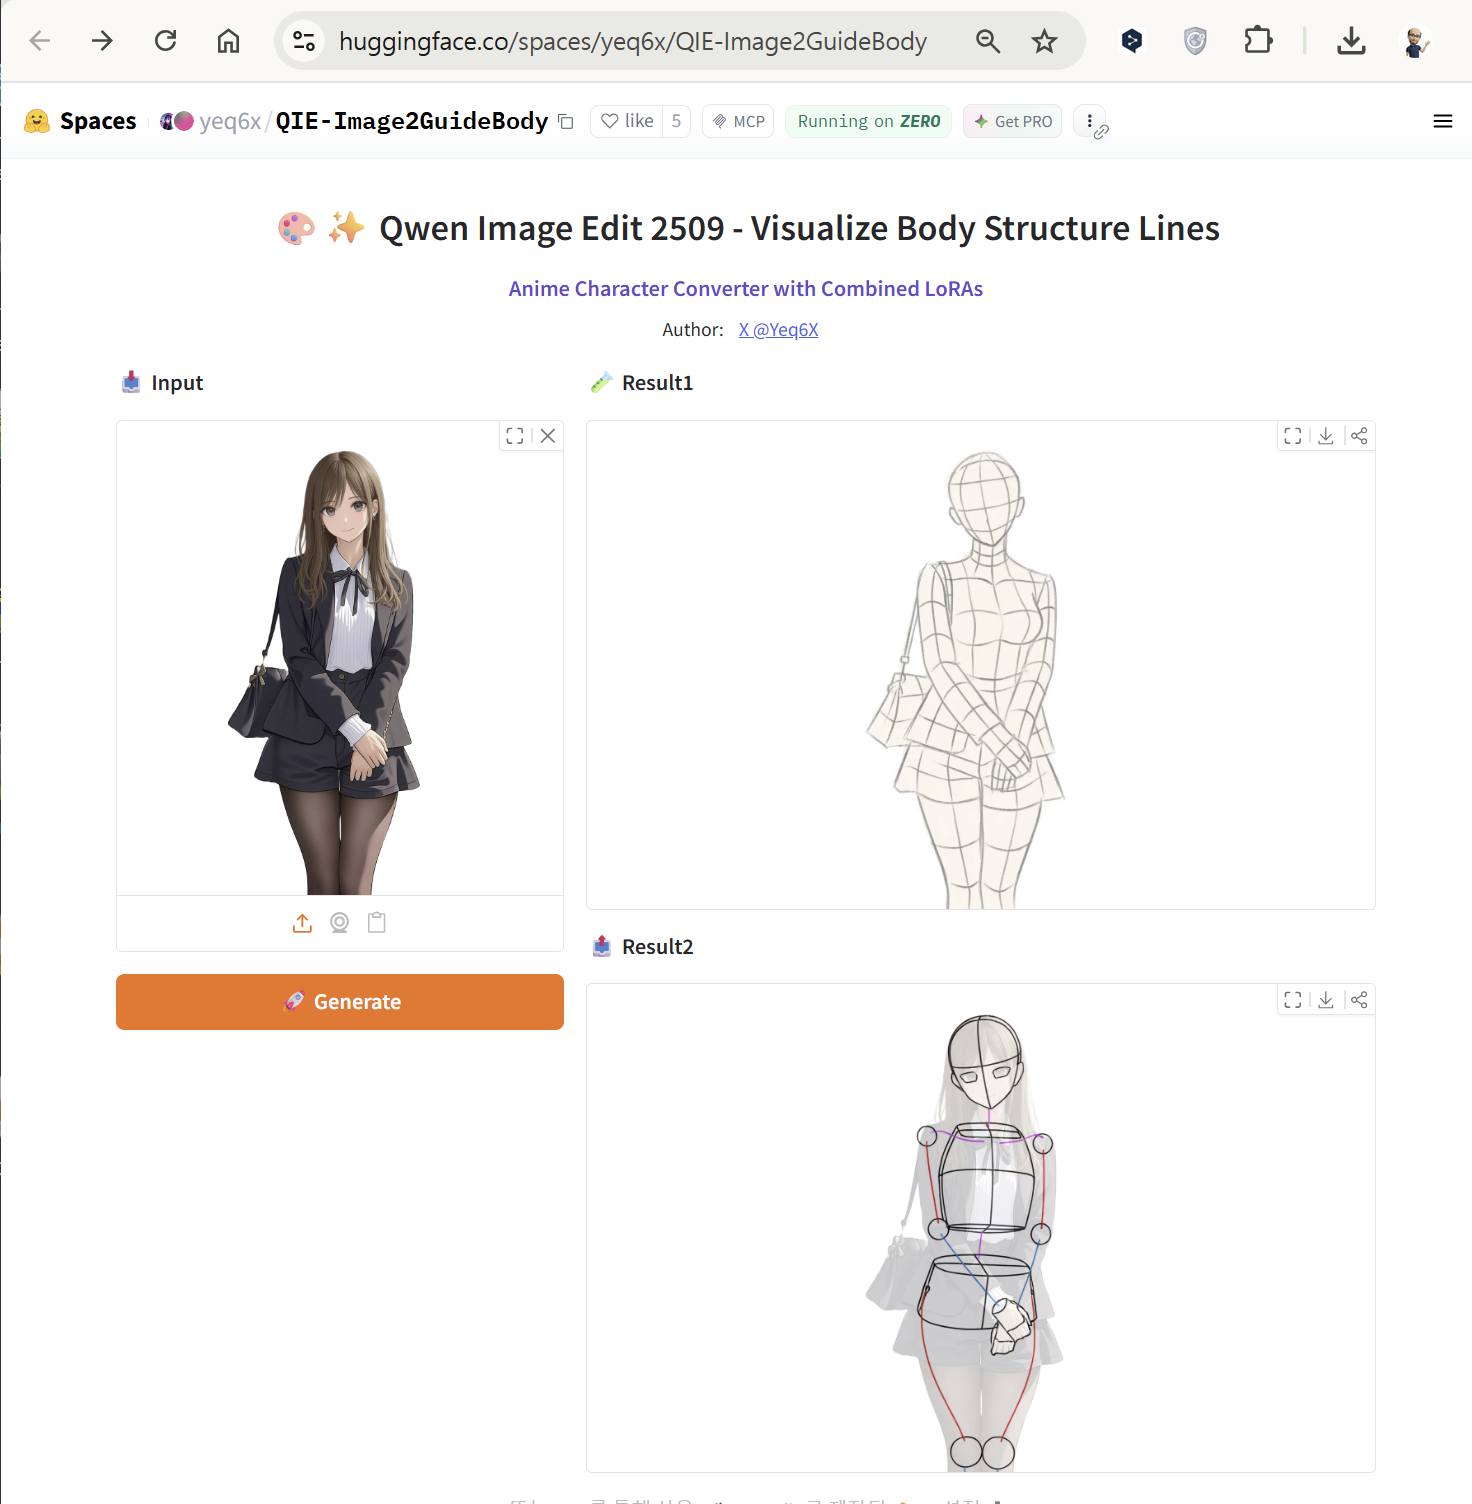Image resolution: width=1472 pixels, height=1504 pixels.
Task: Open the hamburger navigation menu
Action: (1442, 121)
